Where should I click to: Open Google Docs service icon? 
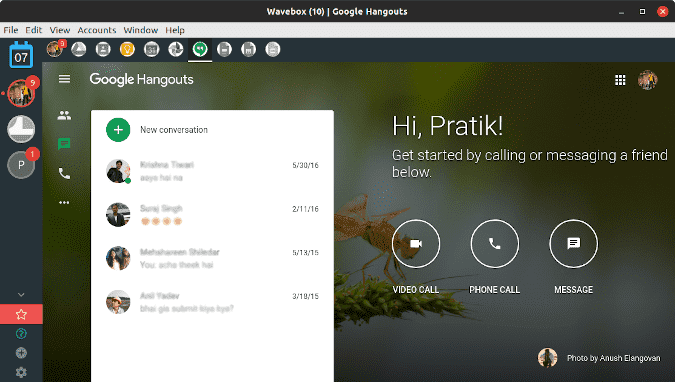(224, 49)
